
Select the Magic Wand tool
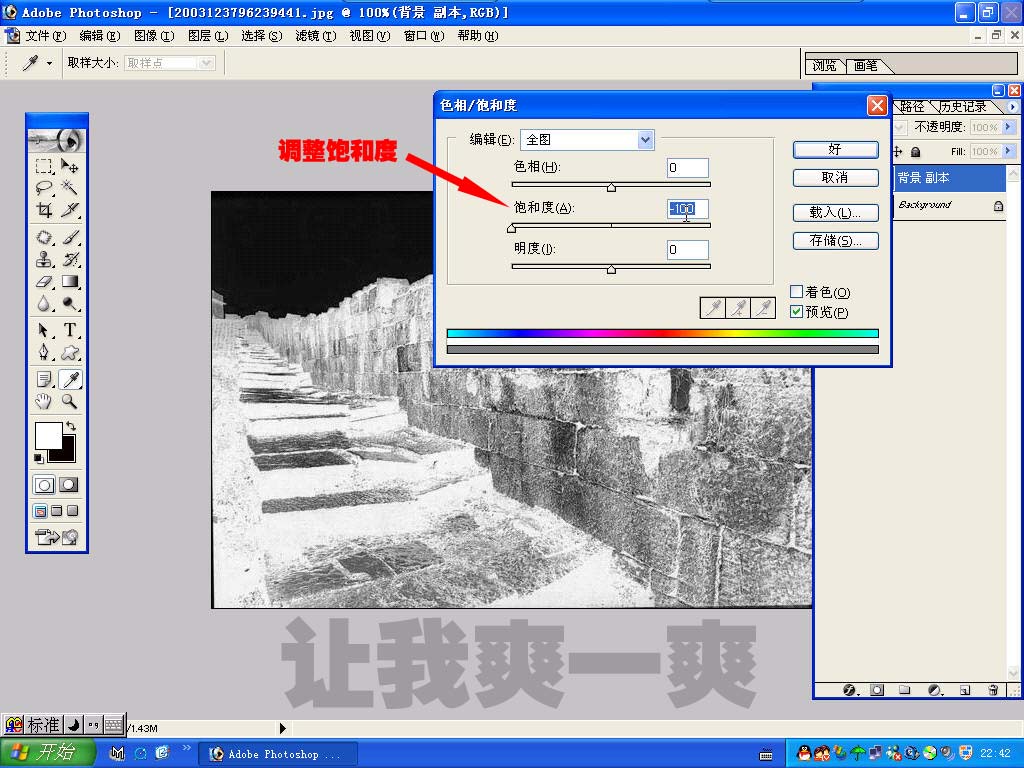pyautogui.click(x=70, y=187)
